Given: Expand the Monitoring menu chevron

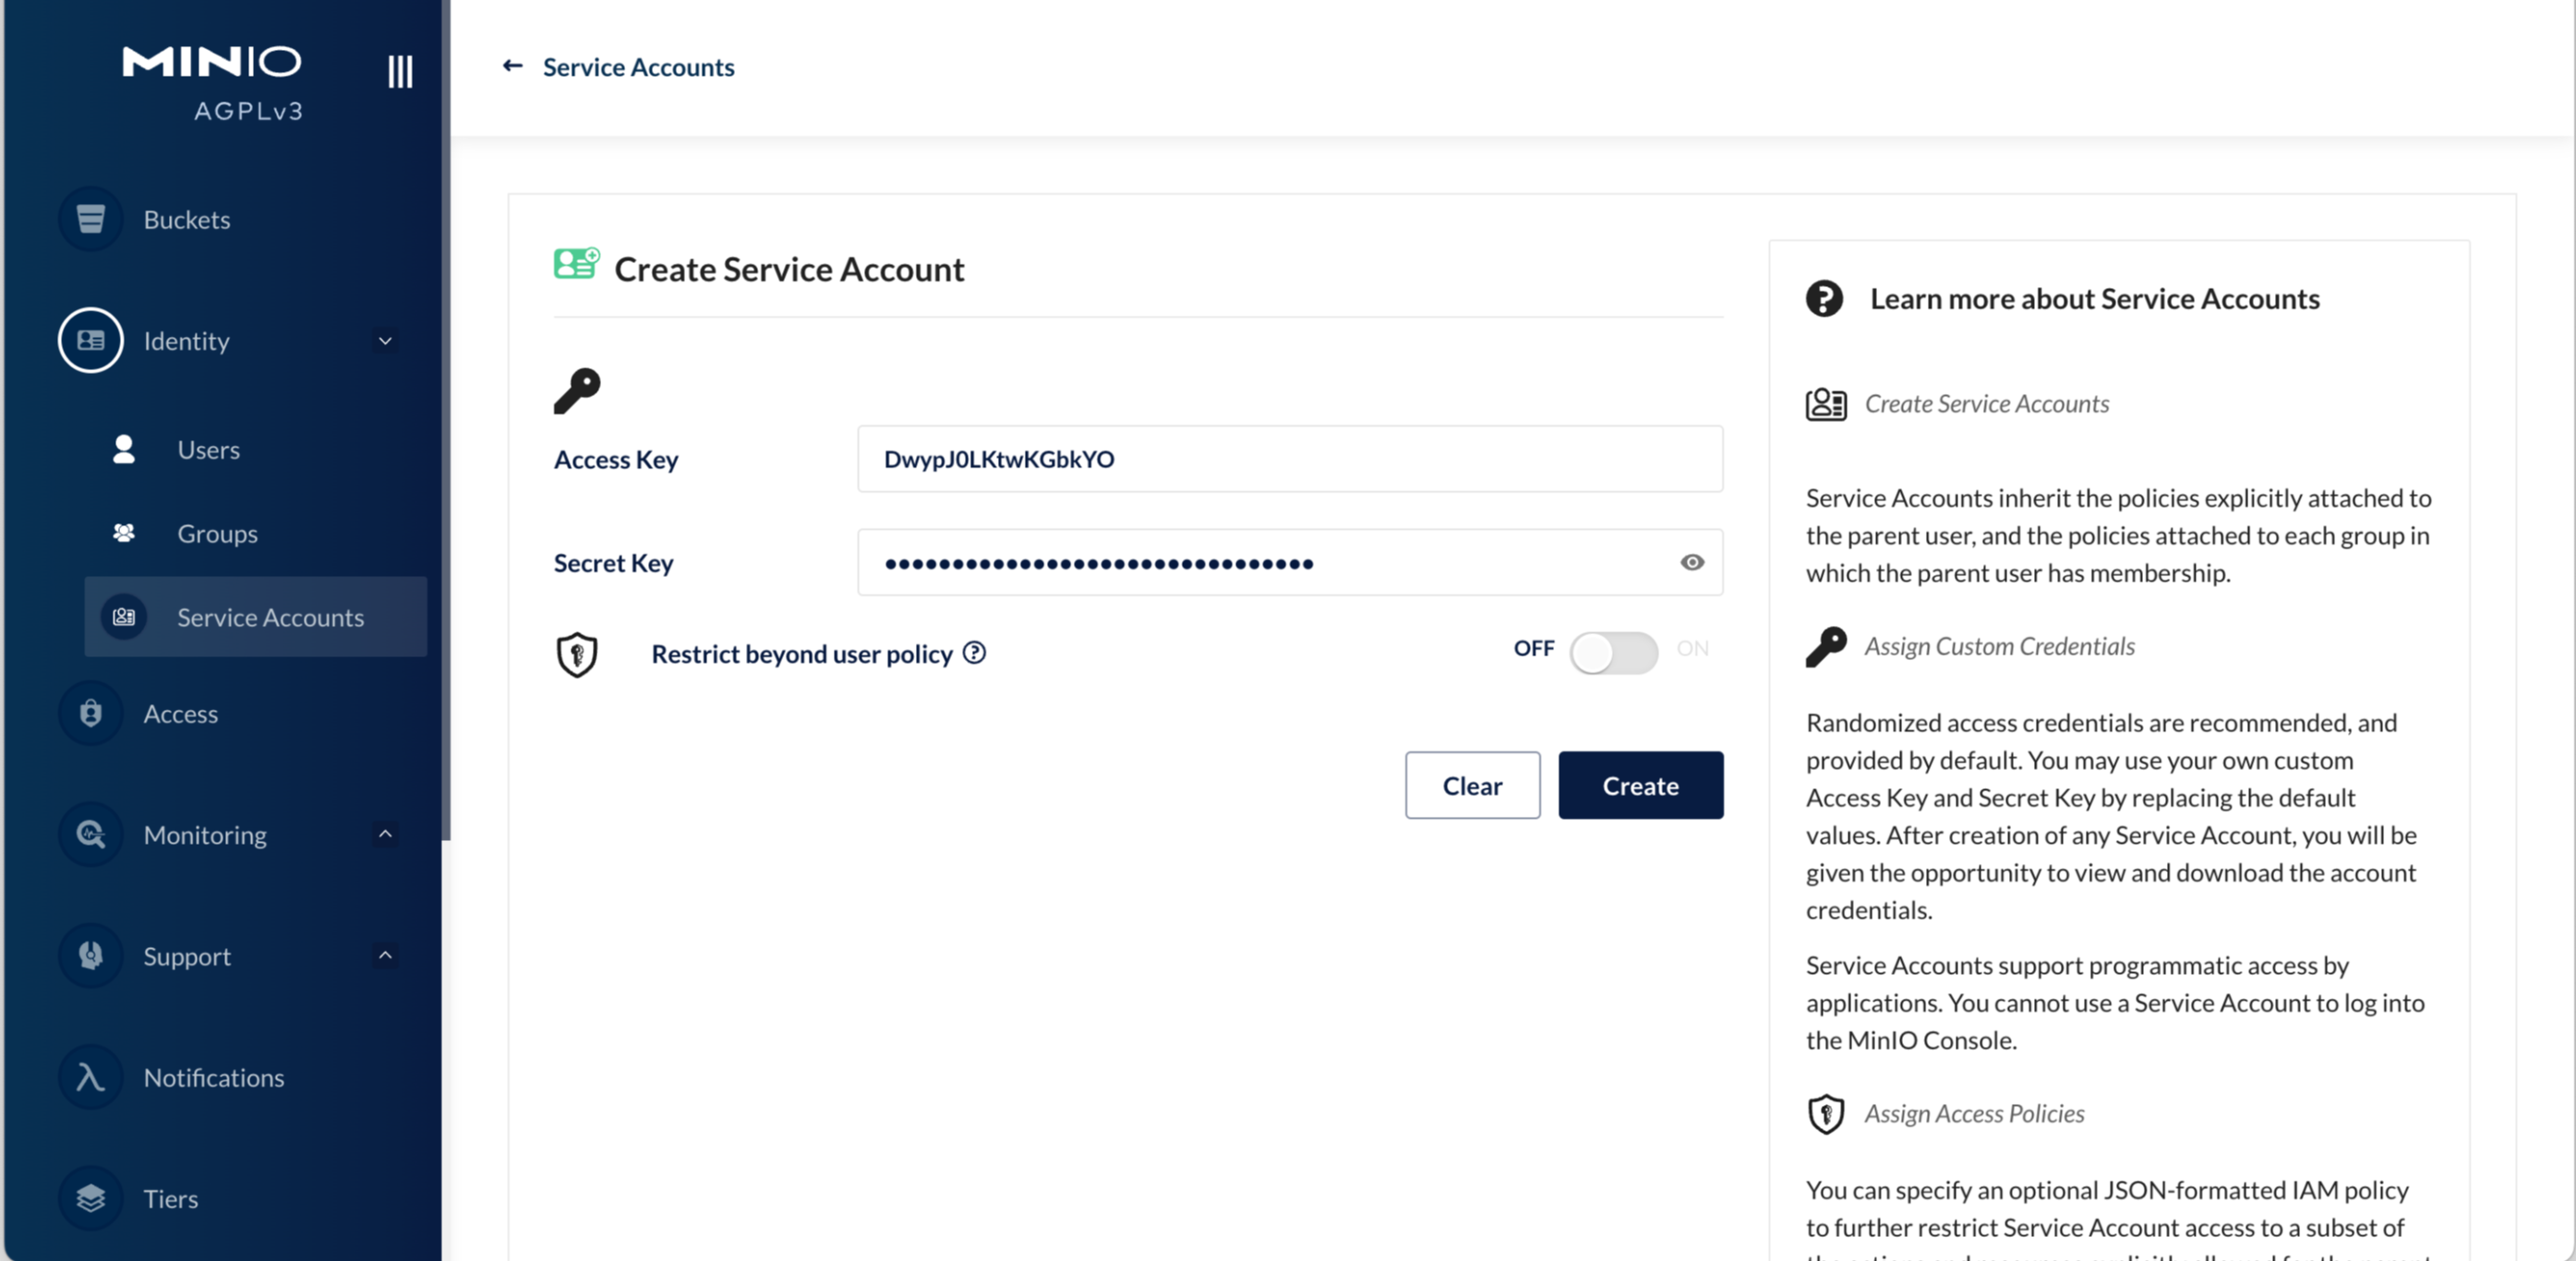Looking at the screenshot, I should [x=385, y=834].
